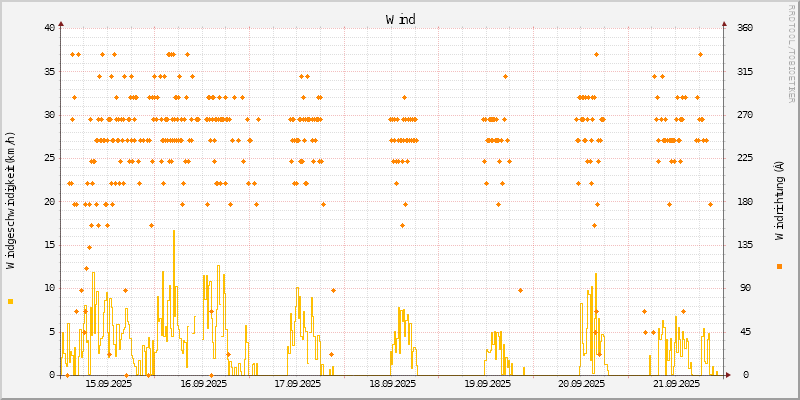Select the Windgeschwindigkeit (km/h) axis label

11,201
